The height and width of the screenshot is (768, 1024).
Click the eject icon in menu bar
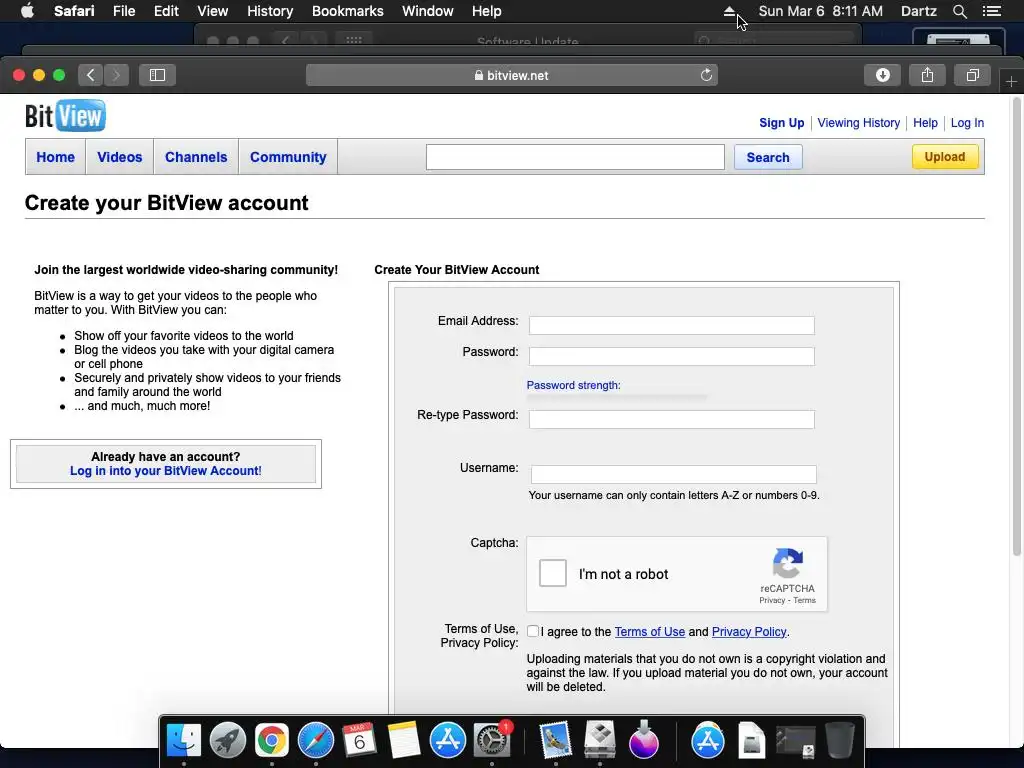pos(729,11)
